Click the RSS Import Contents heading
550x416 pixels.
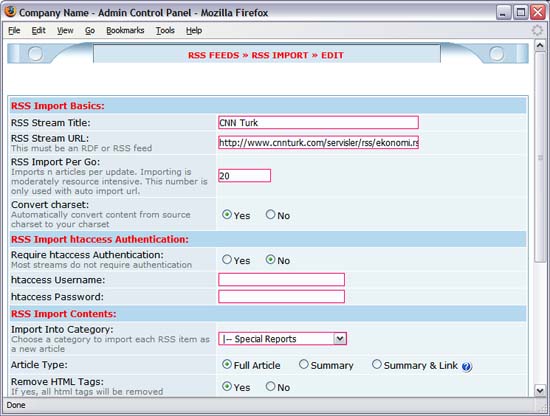(x=63, y=314)
